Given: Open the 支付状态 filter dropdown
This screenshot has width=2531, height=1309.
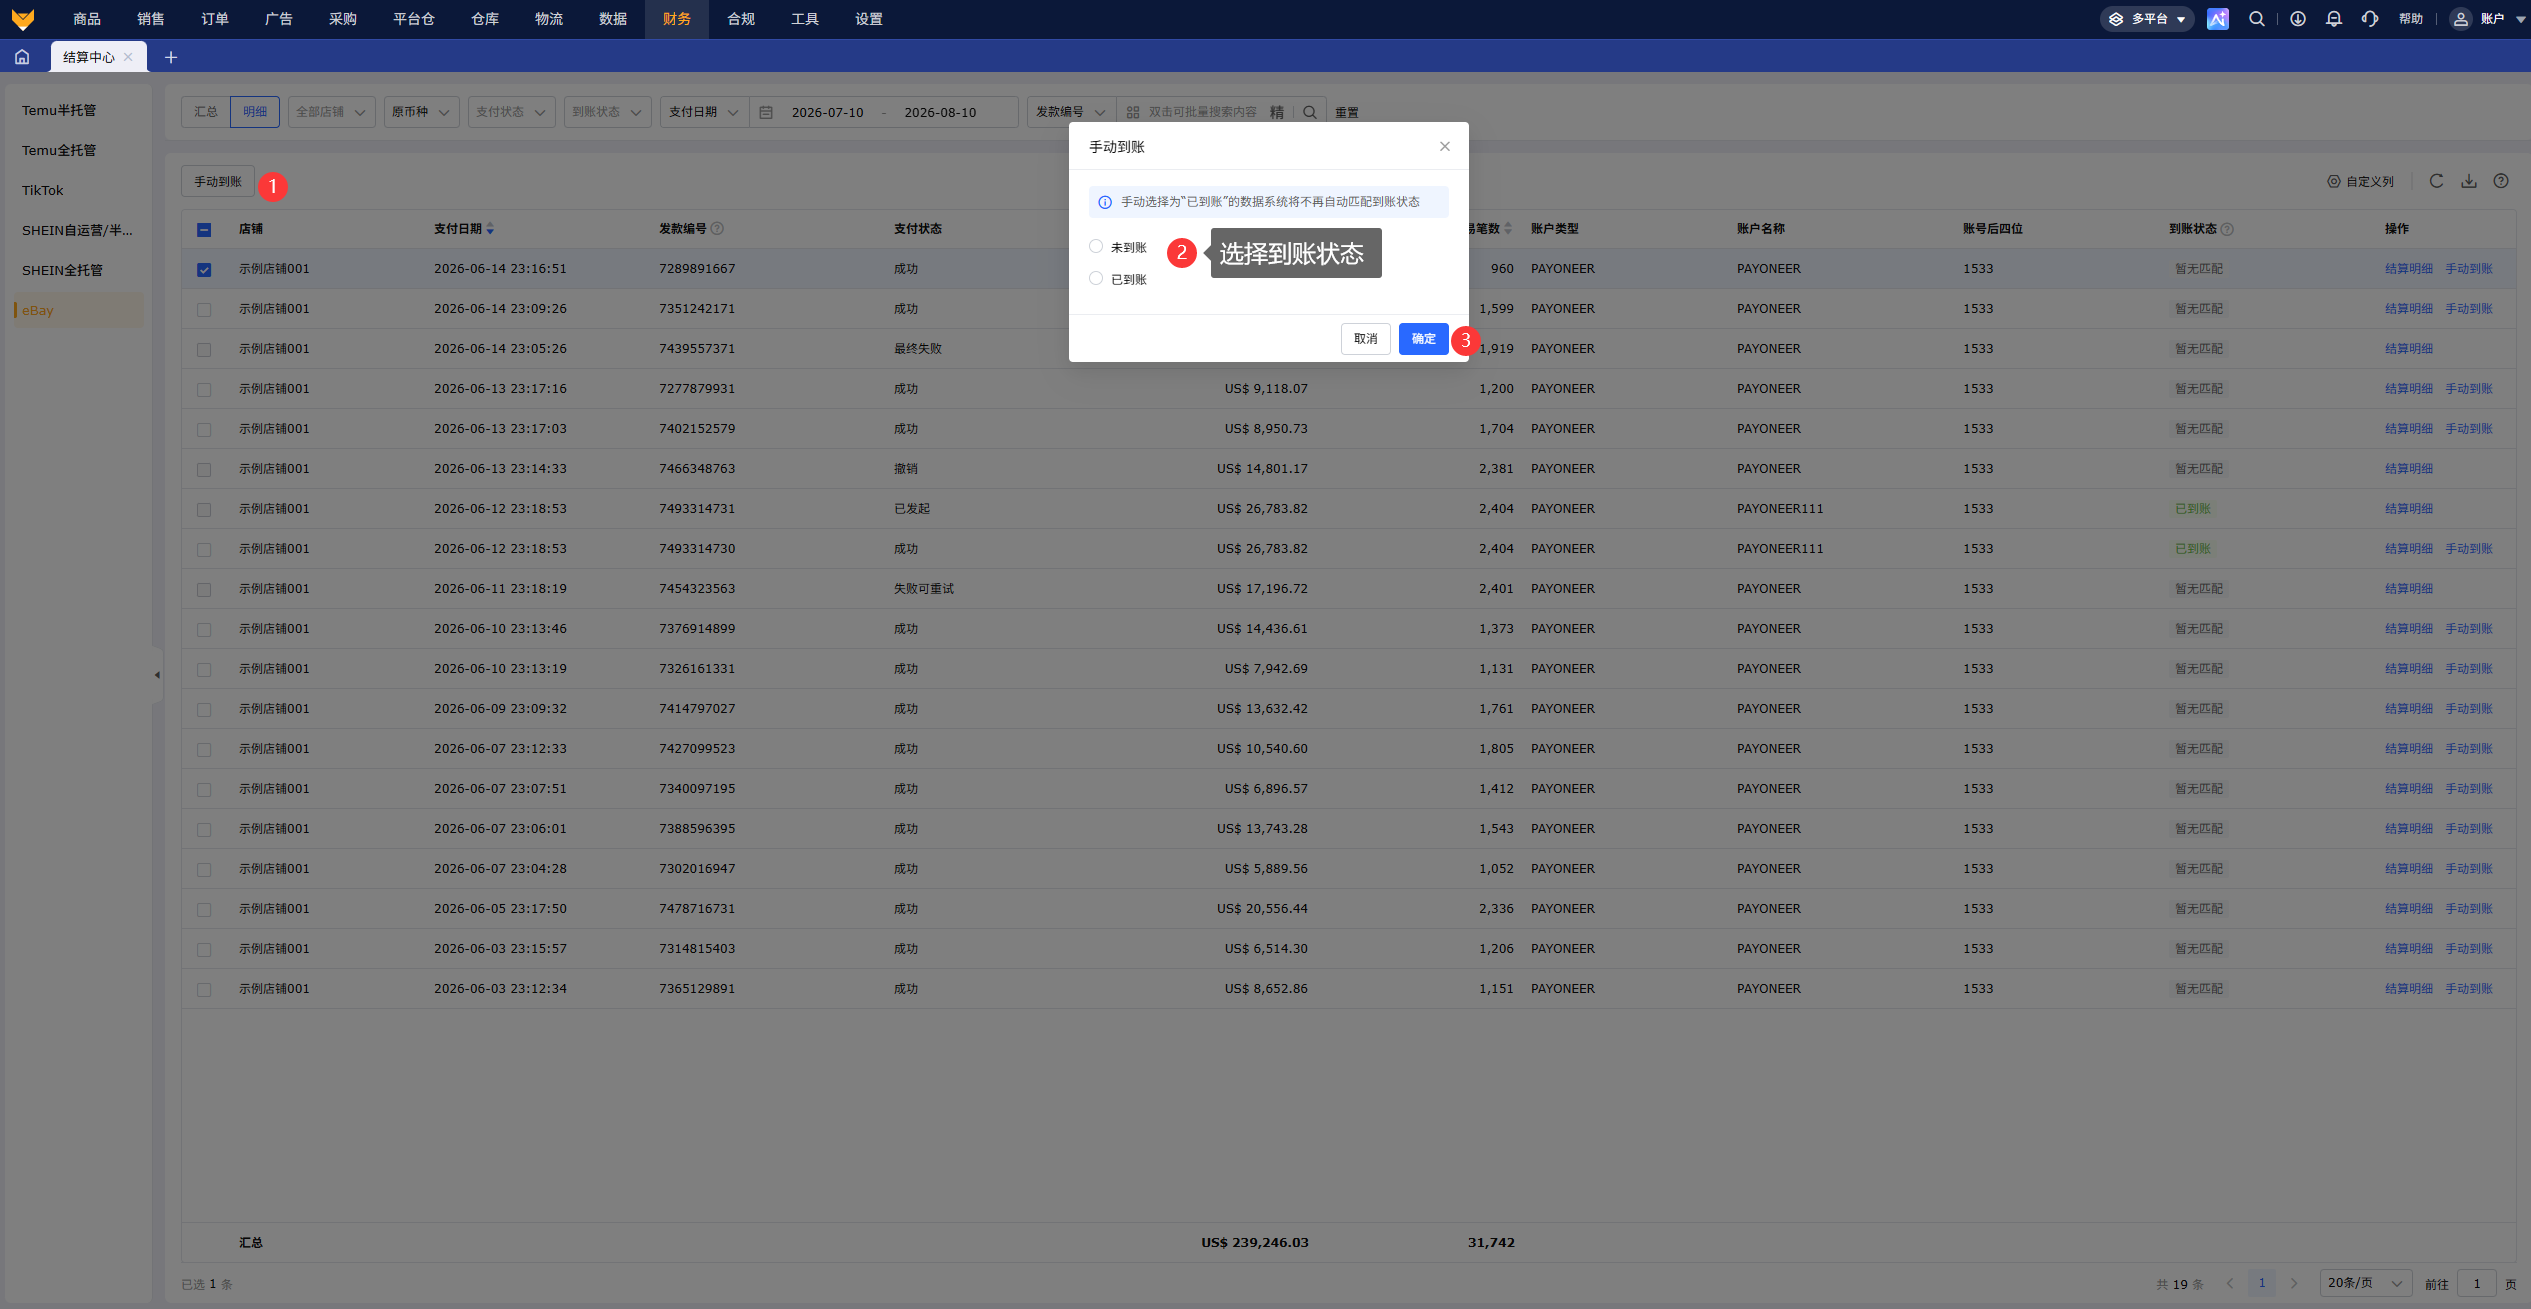Looking at the screenshot, I should [511, 112].
